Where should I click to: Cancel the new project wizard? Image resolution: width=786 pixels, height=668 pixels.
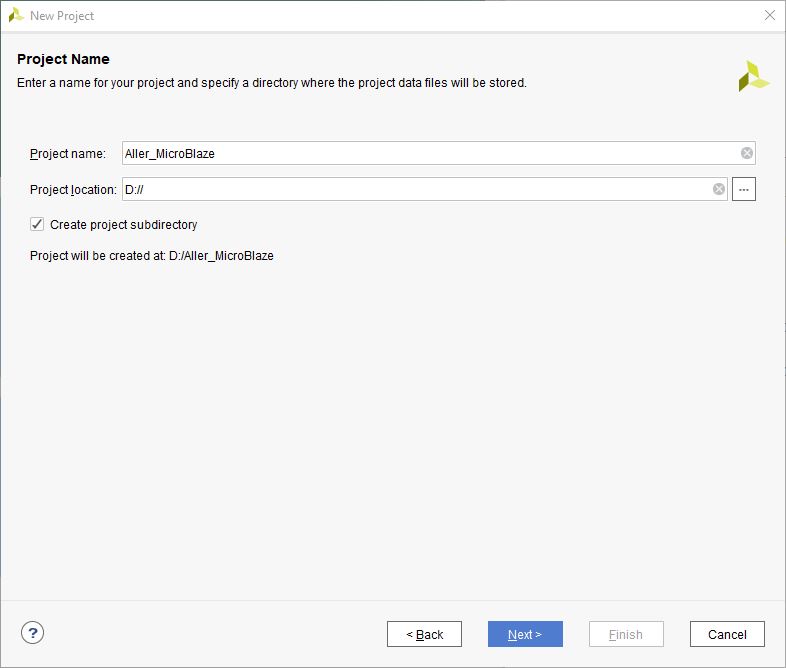(727, 634)
